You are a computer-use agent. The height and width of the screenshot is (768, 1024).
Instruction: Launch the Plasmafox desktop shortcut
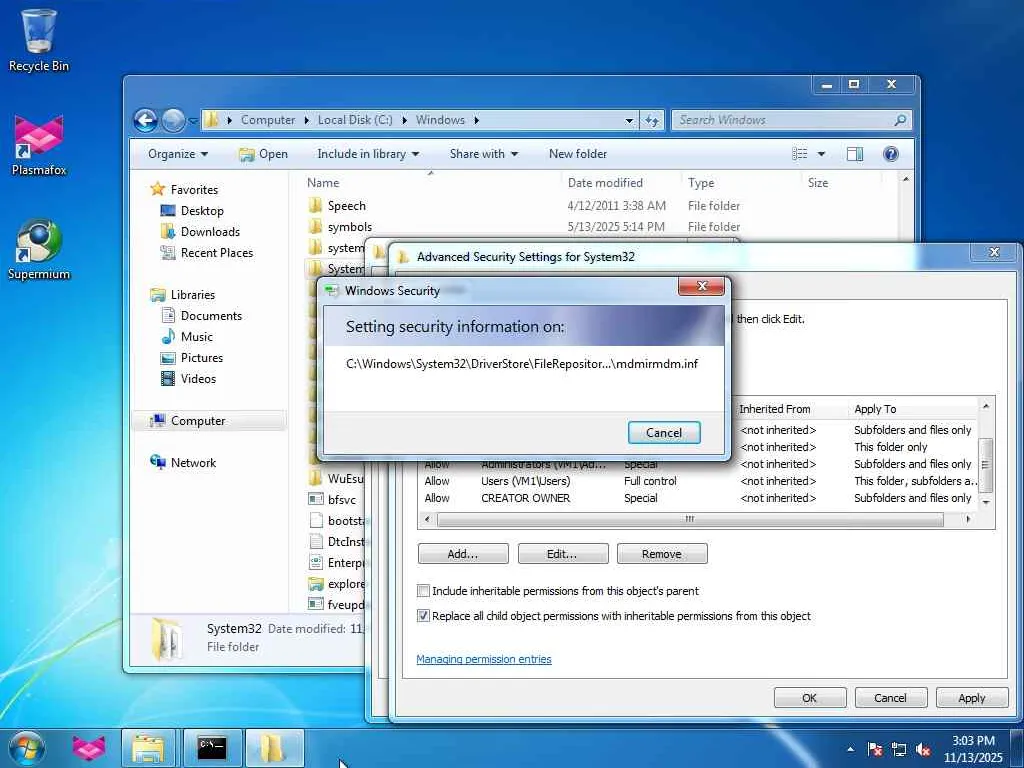tap(39, 145)
